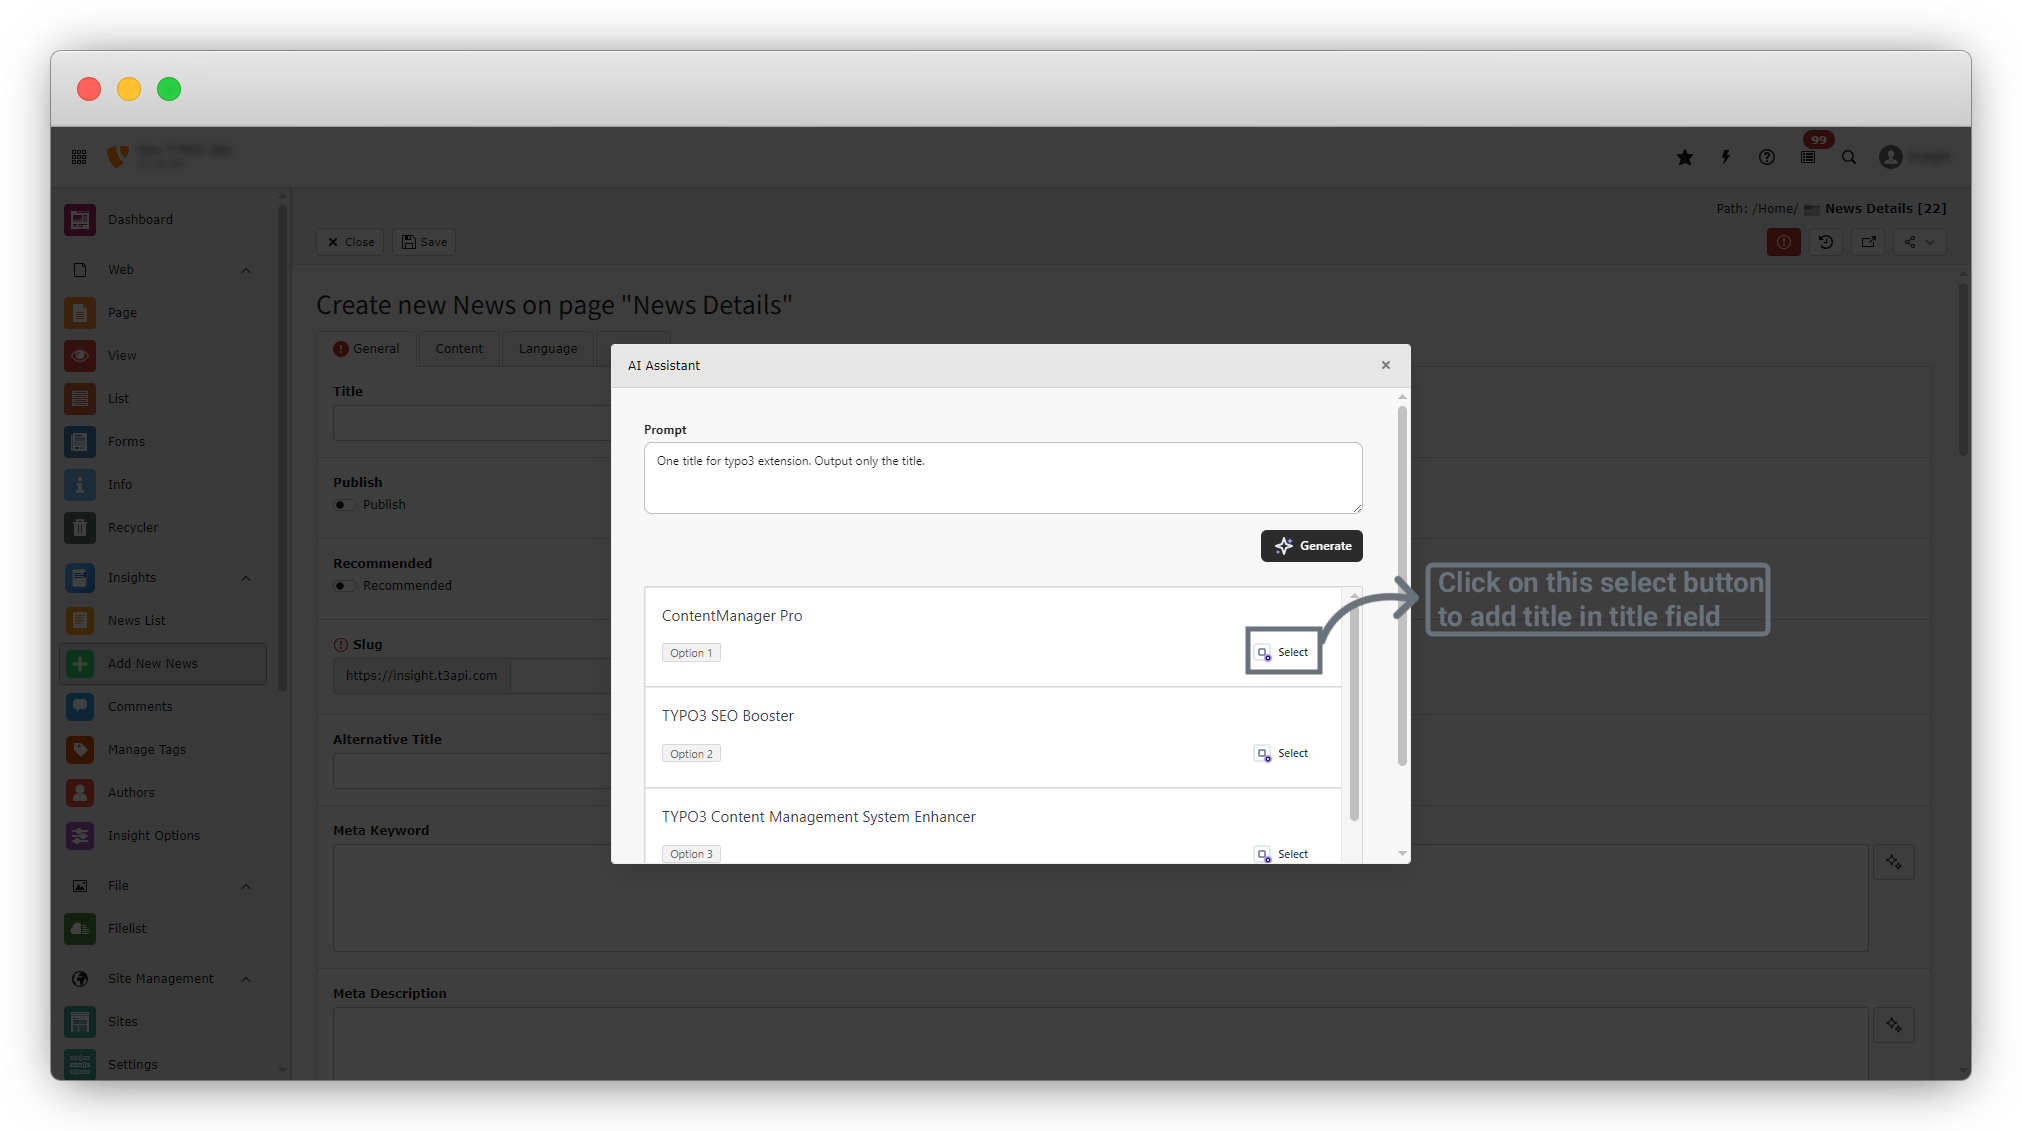
Task: Collapse the Insights section chevron
Action: [246, 578]
